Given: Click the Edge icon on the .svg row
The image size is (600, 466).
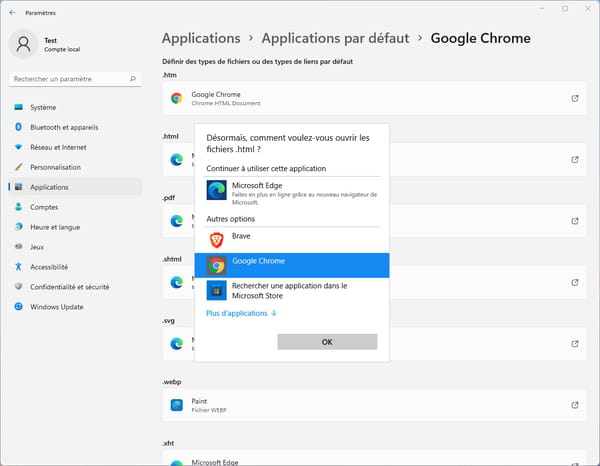Looking at the screenshot, I should pyautogui.click(x=176, y=344).
